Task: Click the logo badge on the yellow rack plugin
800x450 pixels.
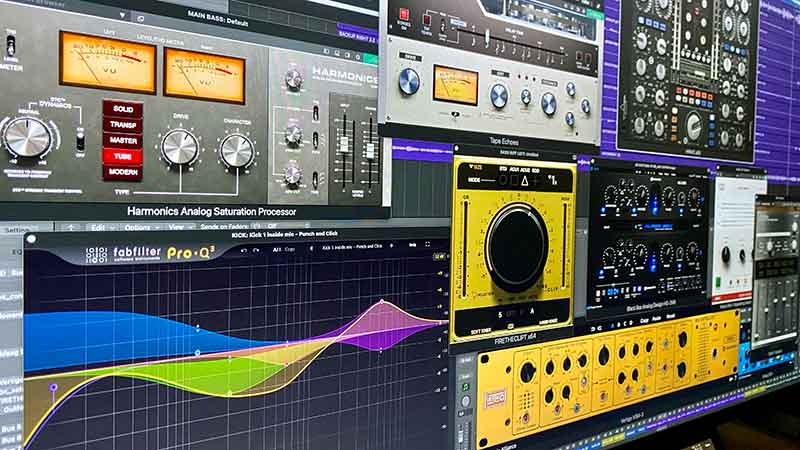Action: pyautogui.click(x=494, y=398)
